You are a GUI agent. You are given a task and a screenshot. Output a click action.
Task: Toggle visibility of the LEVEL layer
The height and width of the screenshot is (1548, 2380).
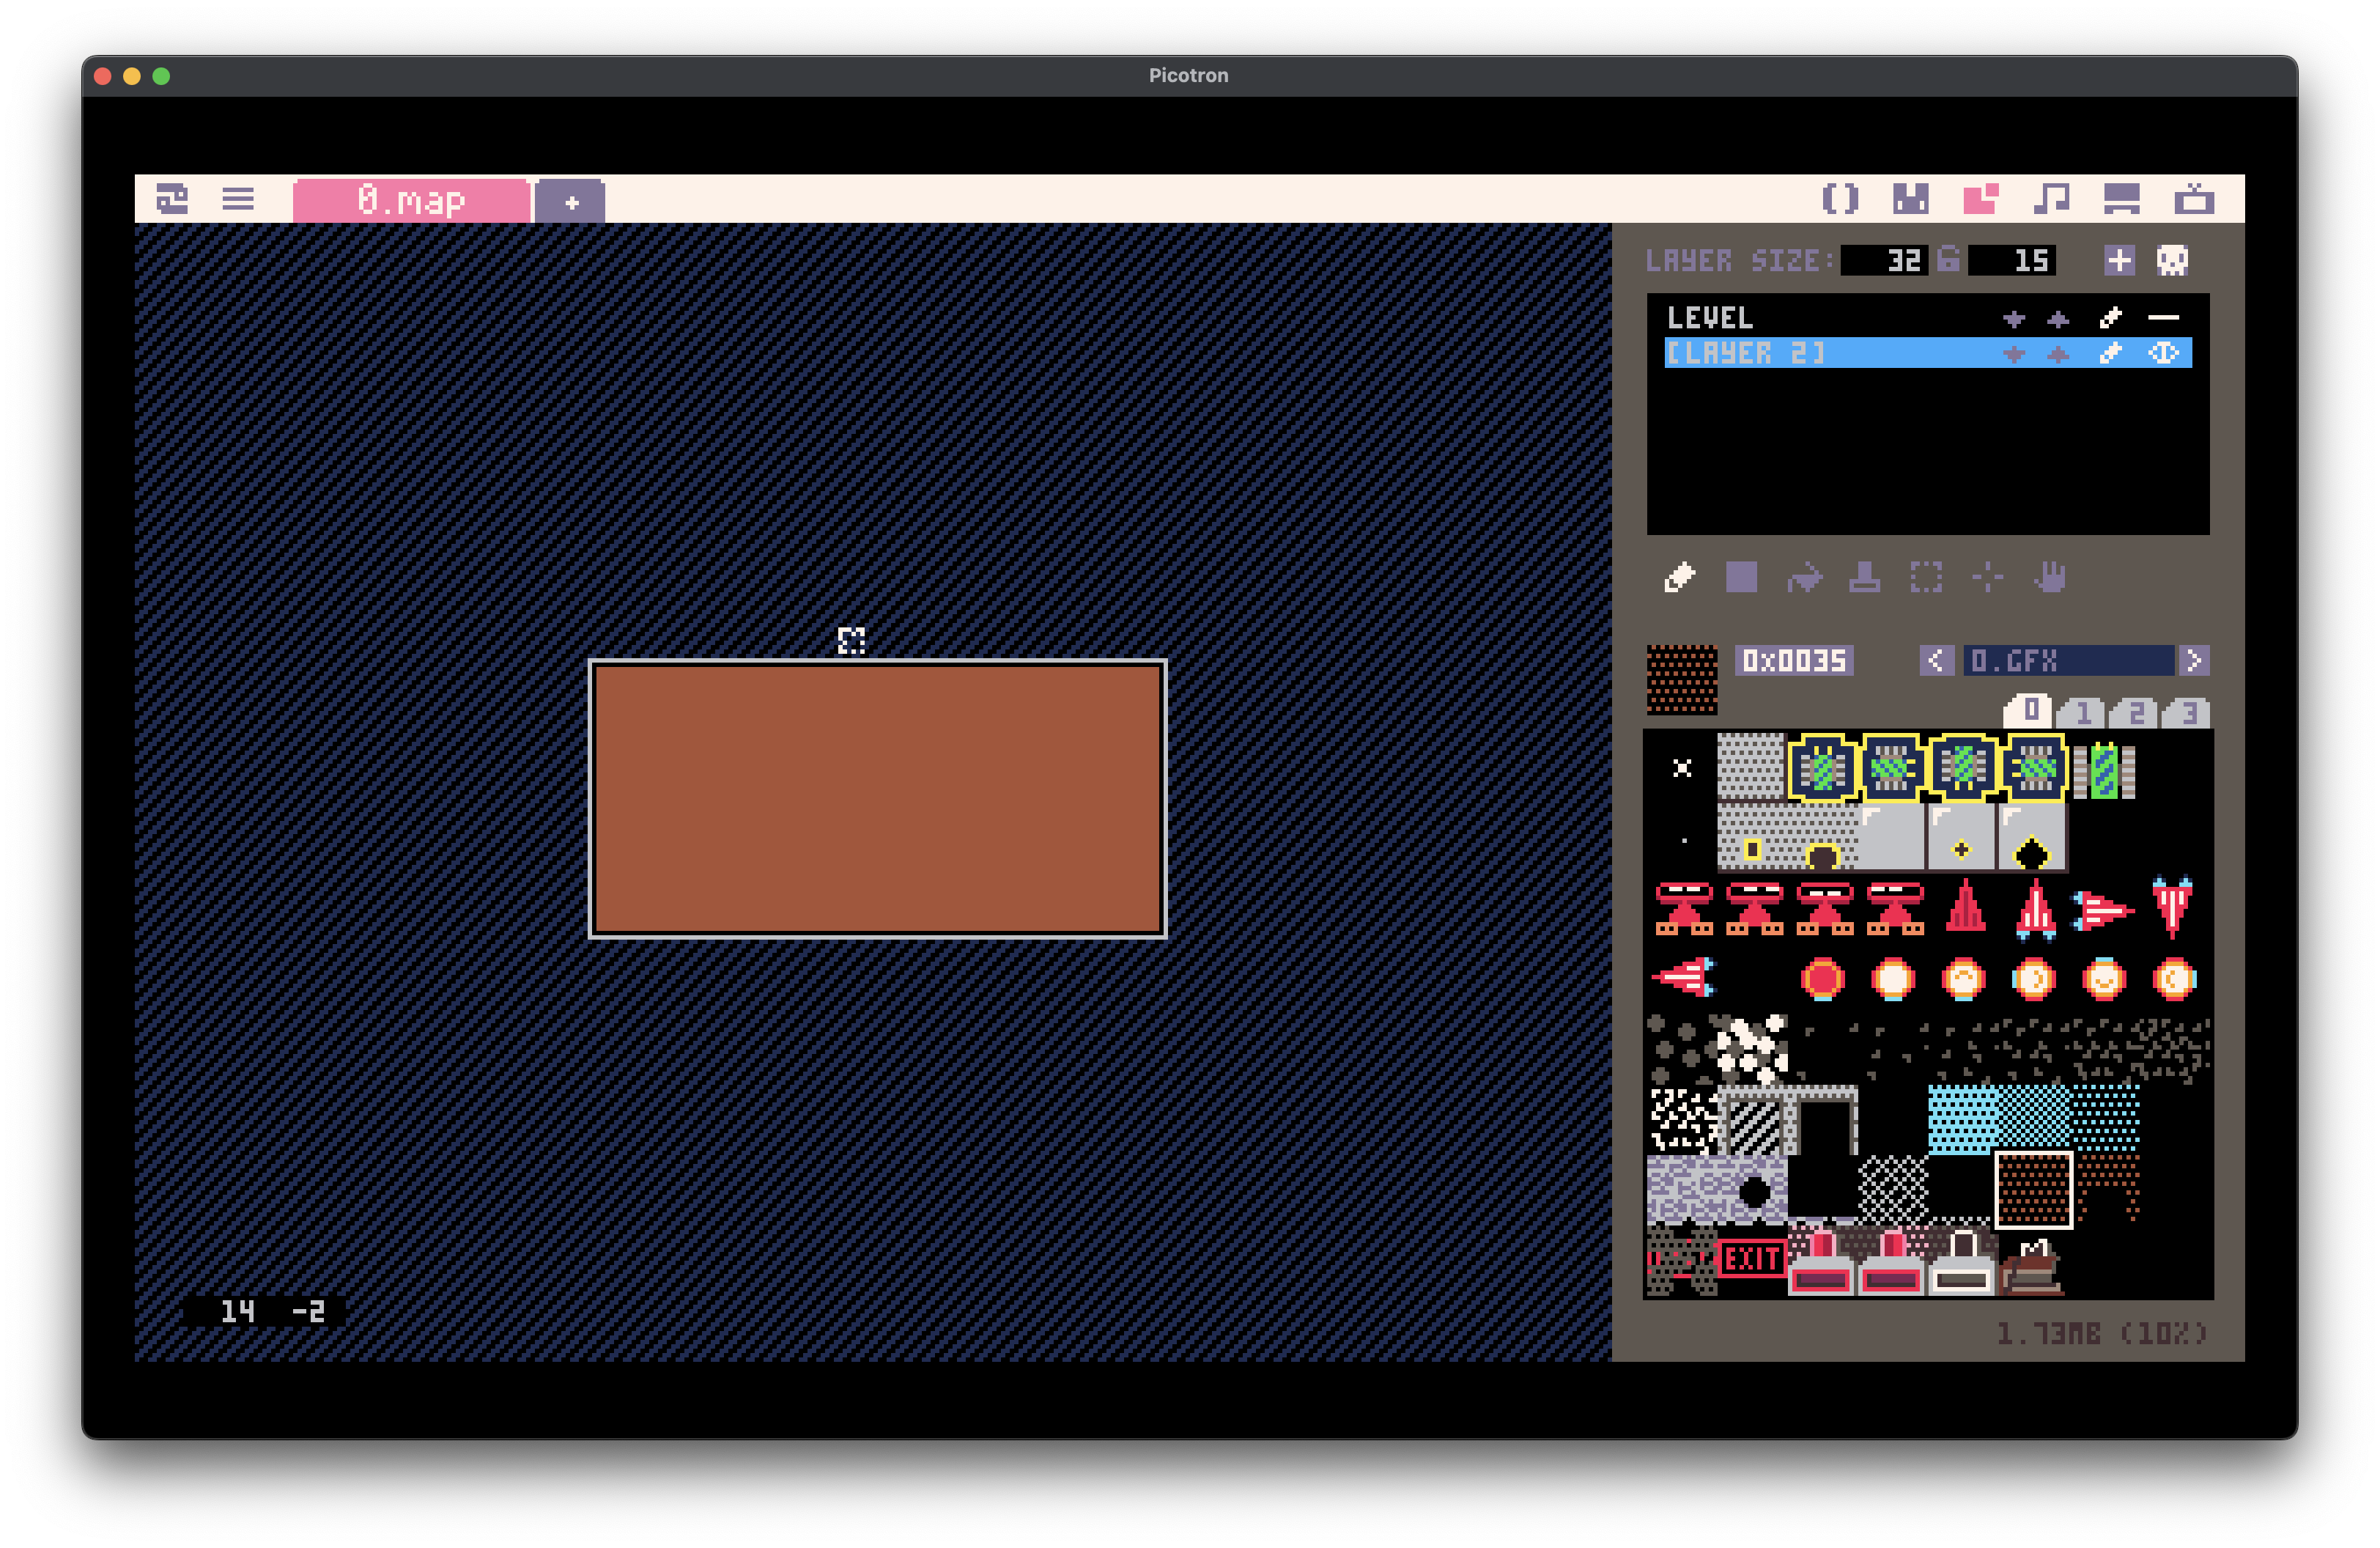(2163, 318)
